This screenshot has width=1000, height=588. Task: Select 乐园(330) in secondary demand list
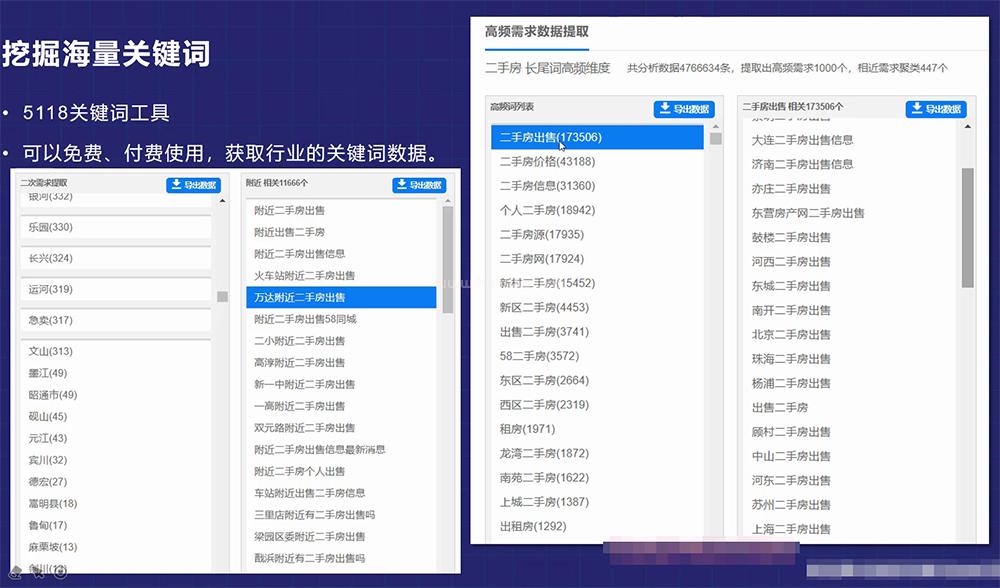(50, 227)
